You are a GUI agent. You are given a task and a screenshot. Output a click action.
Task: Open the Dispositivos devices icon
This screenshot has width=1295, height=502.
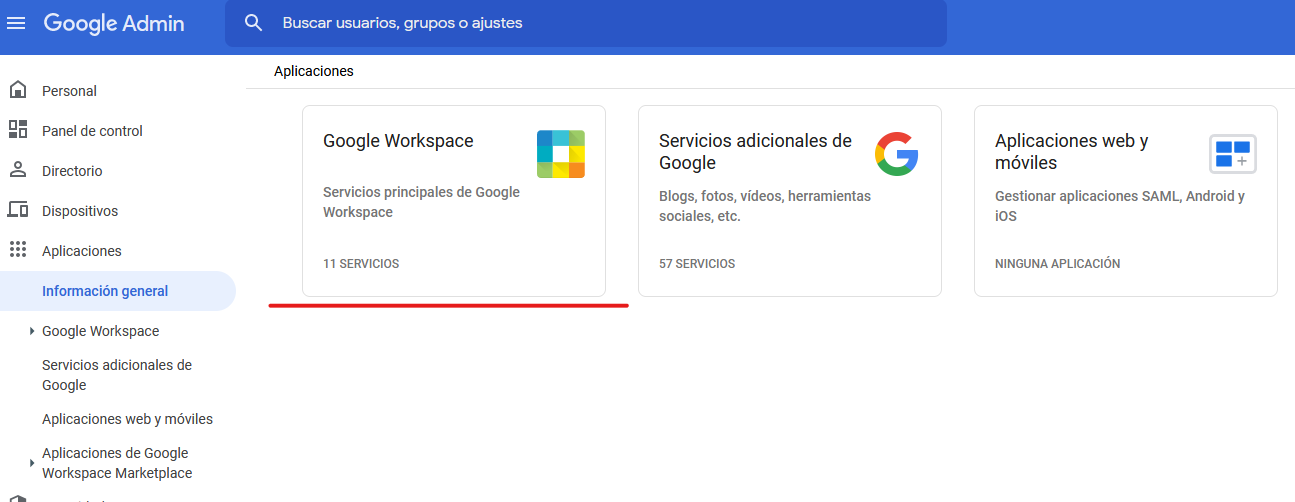pyautogui.click(x=17, y=210)
